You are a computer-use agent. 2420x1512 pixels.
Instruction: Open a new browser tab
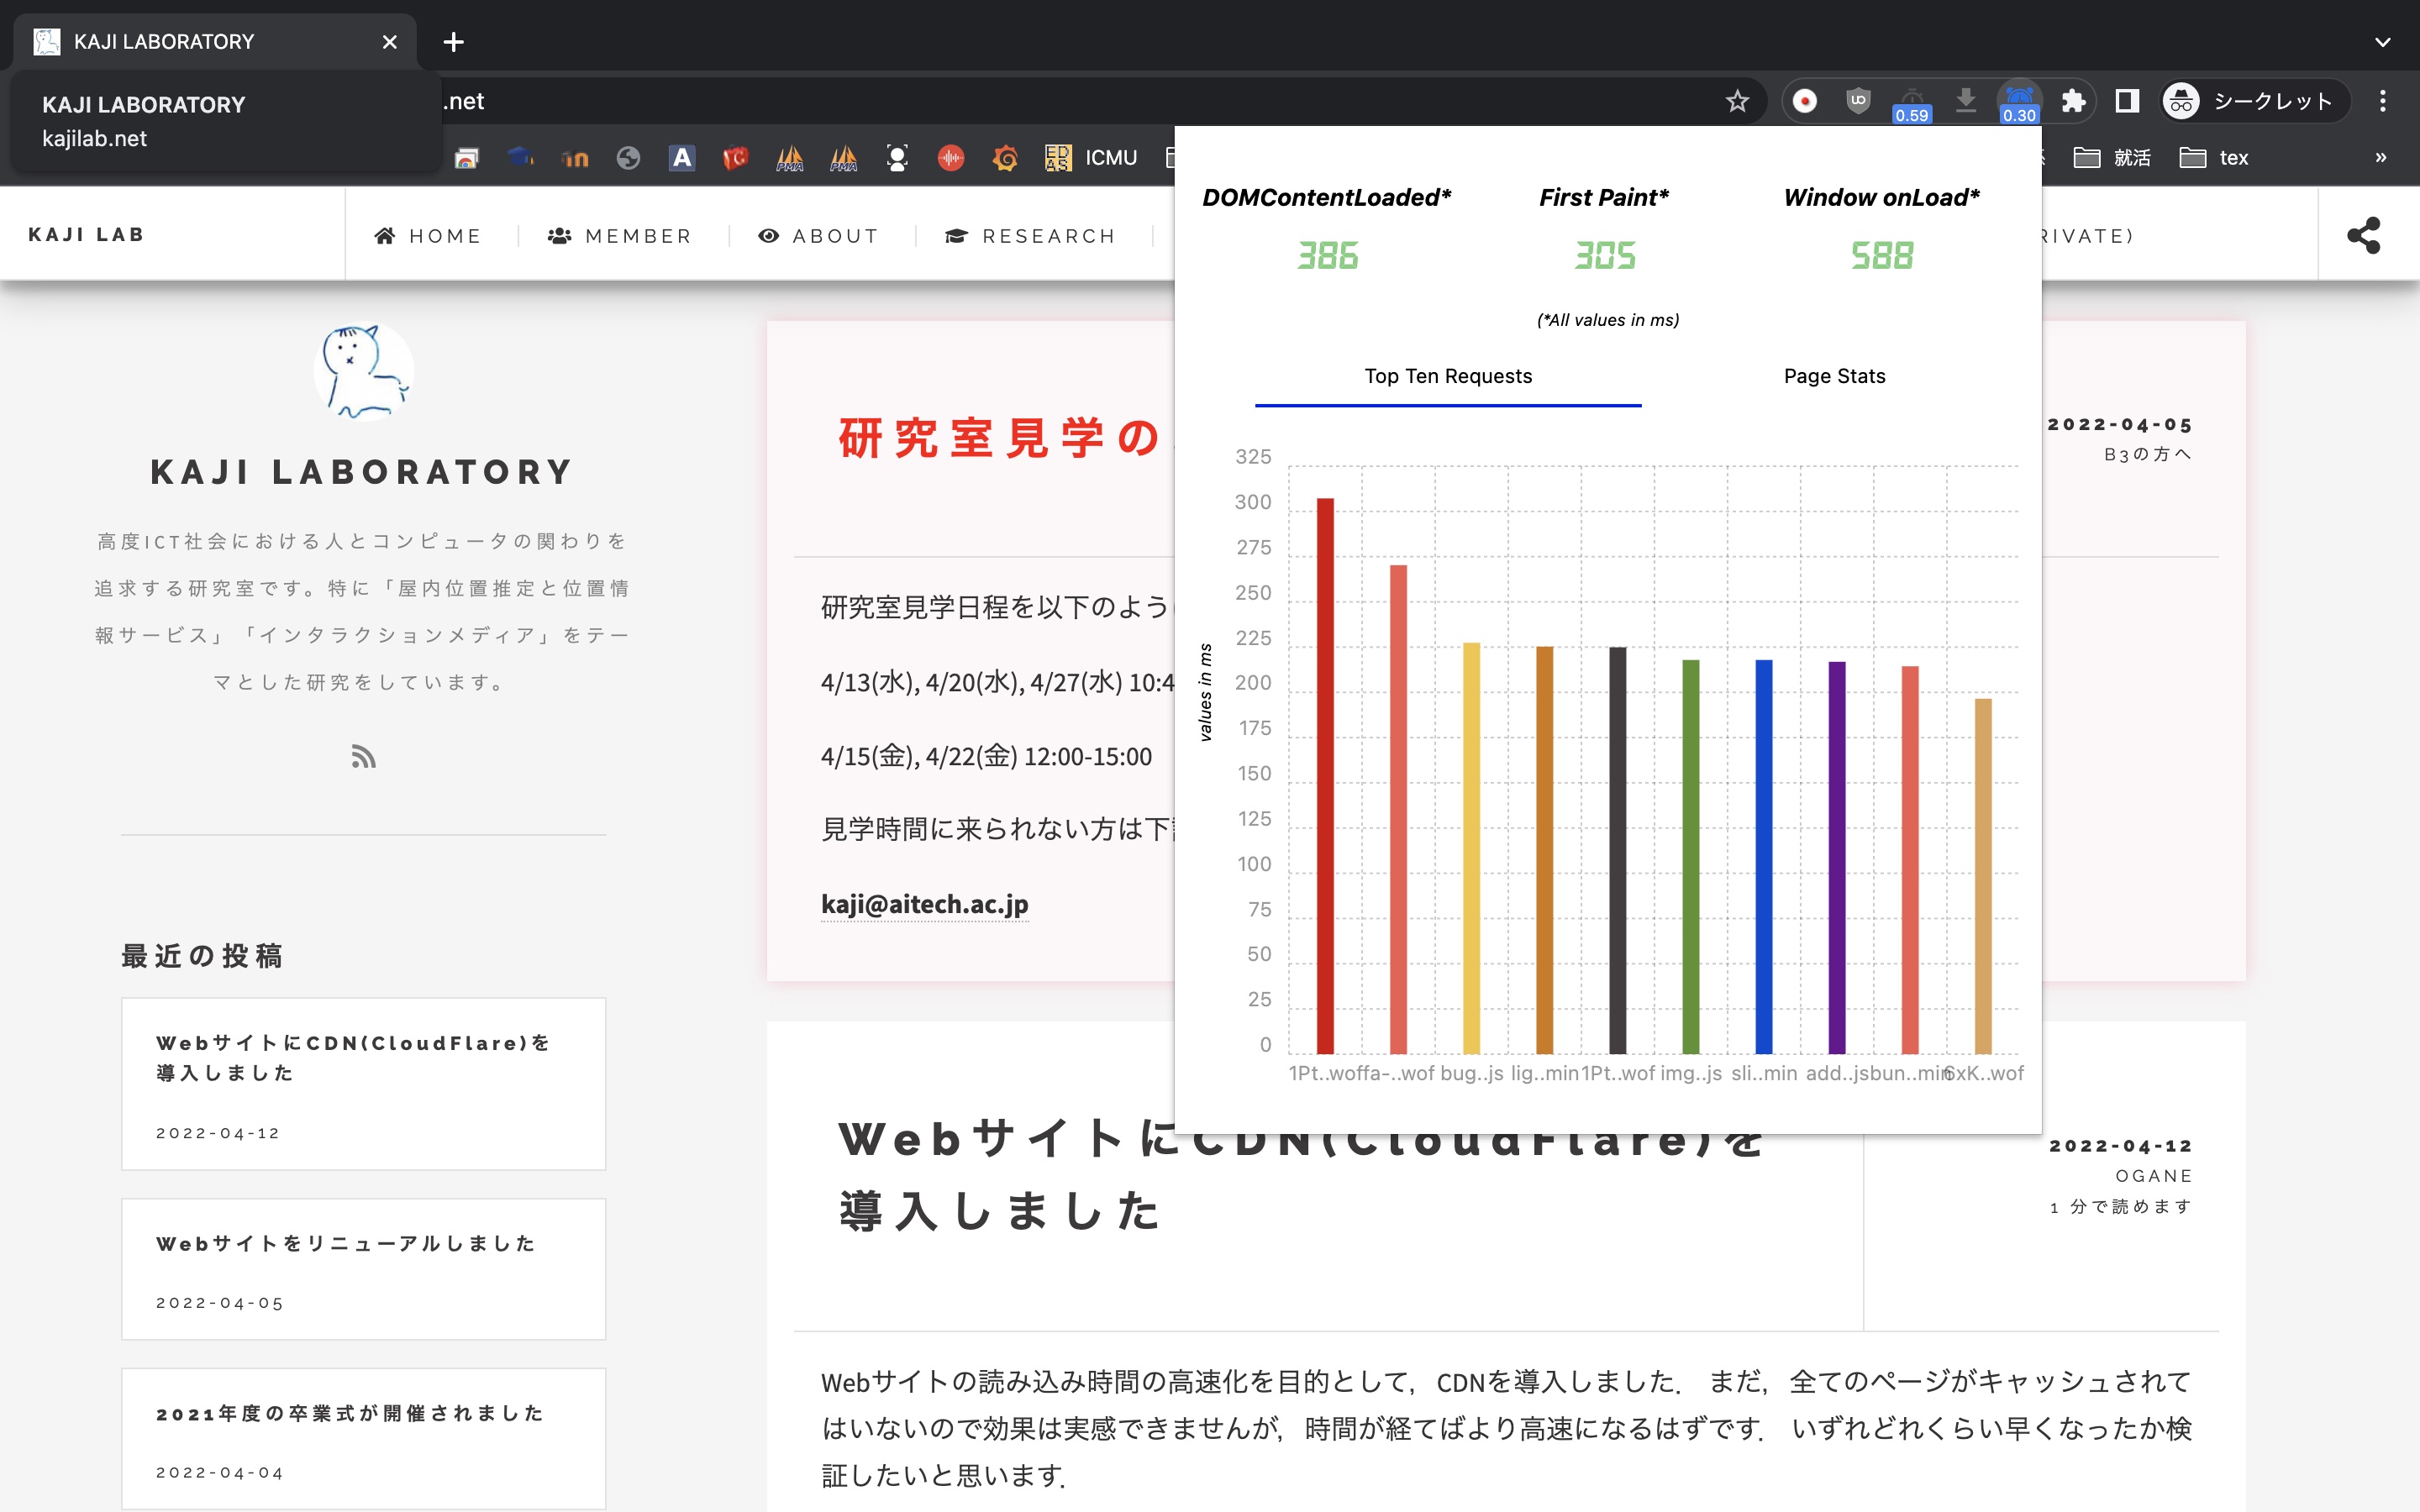point(453,42)
